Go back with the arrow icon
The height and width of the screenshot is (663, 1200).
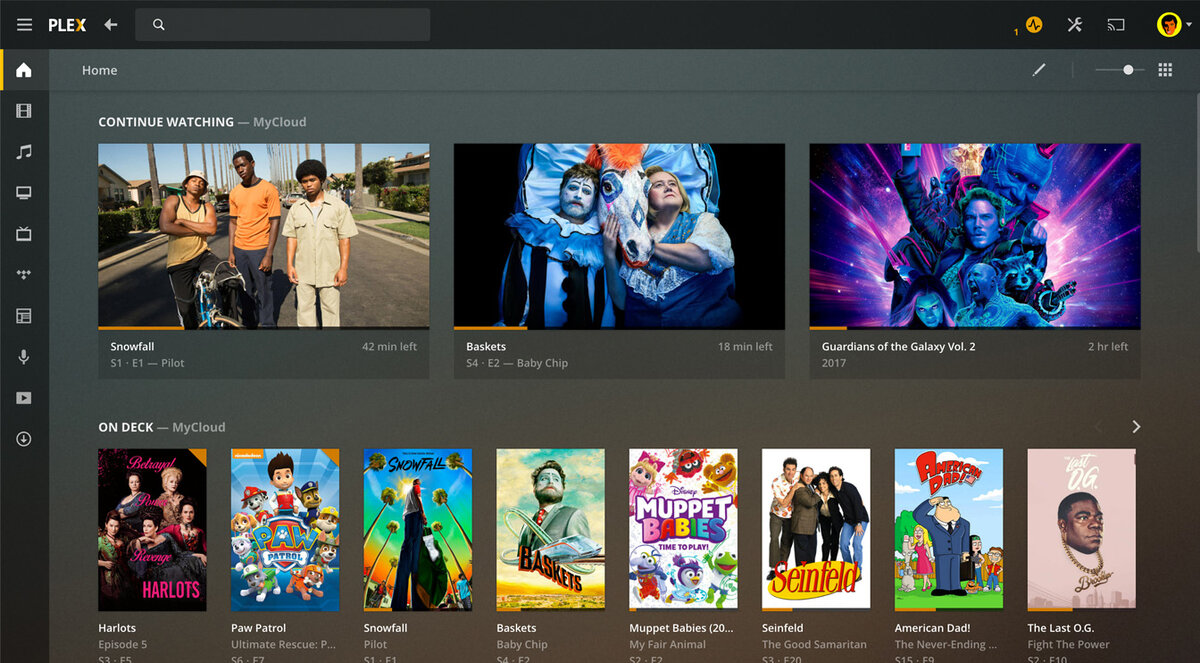point(110,25)
